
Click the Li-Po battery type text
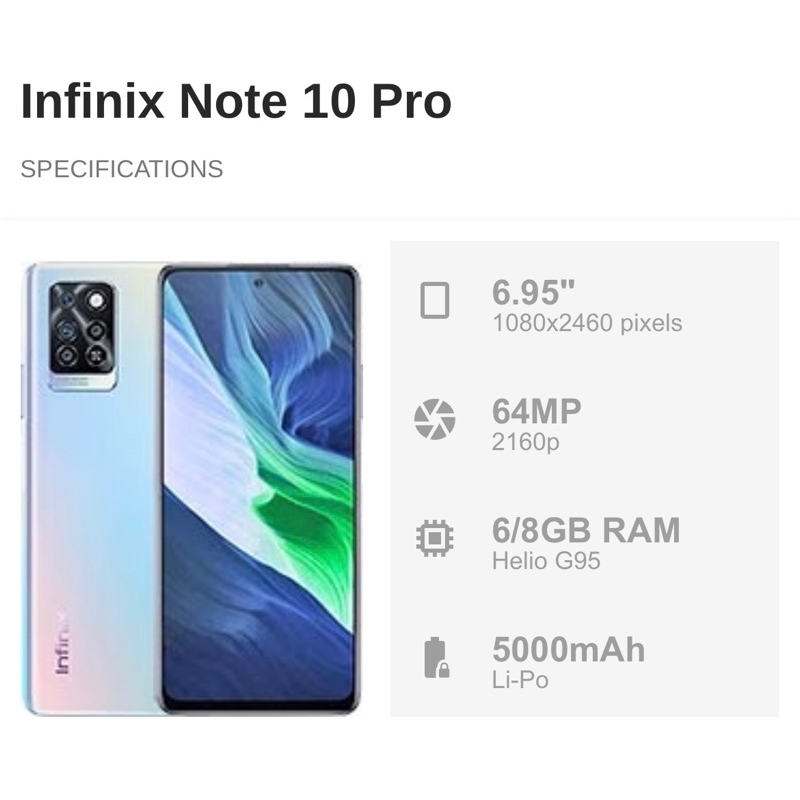[x=520, y=680]
